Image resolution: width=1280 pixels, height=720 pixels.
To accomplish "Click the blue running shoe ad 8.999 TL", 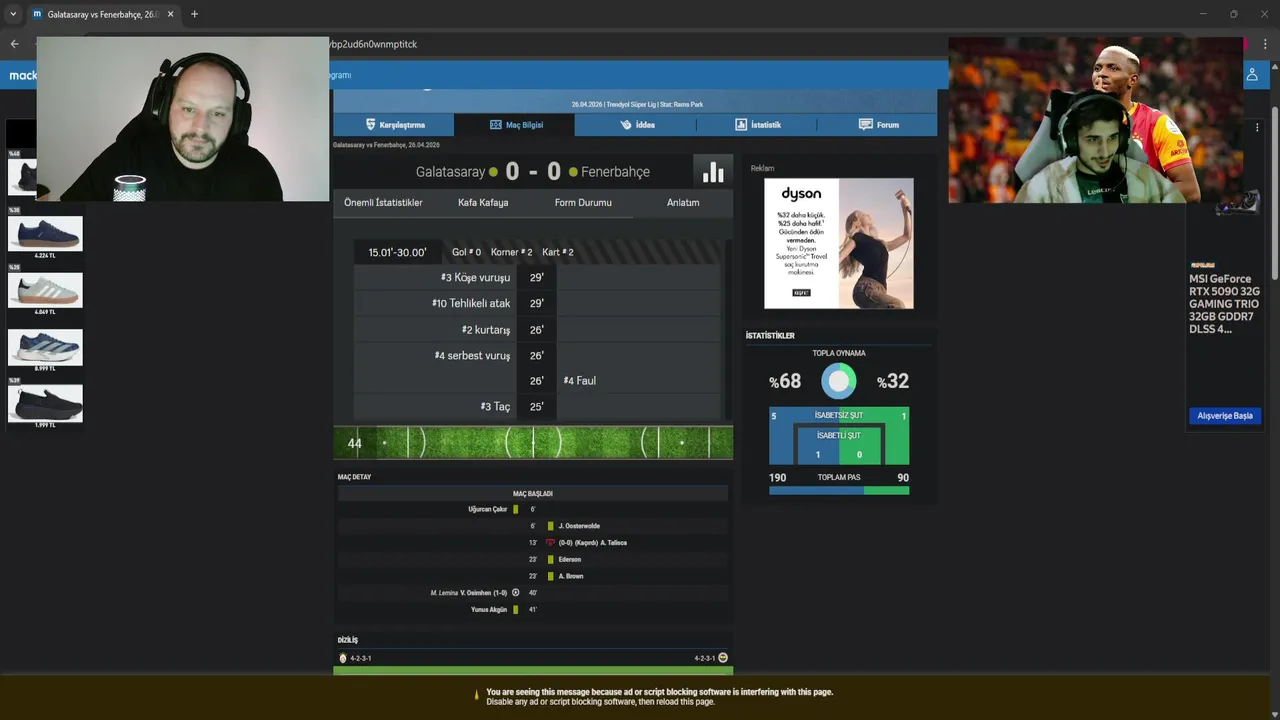I will coord(45,347).
